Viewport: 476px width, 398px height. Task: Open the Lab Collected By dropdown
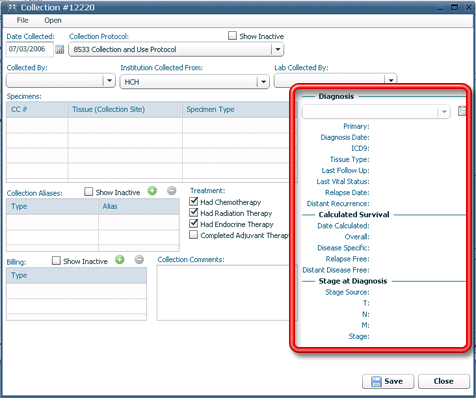click(x=391, y=79)
